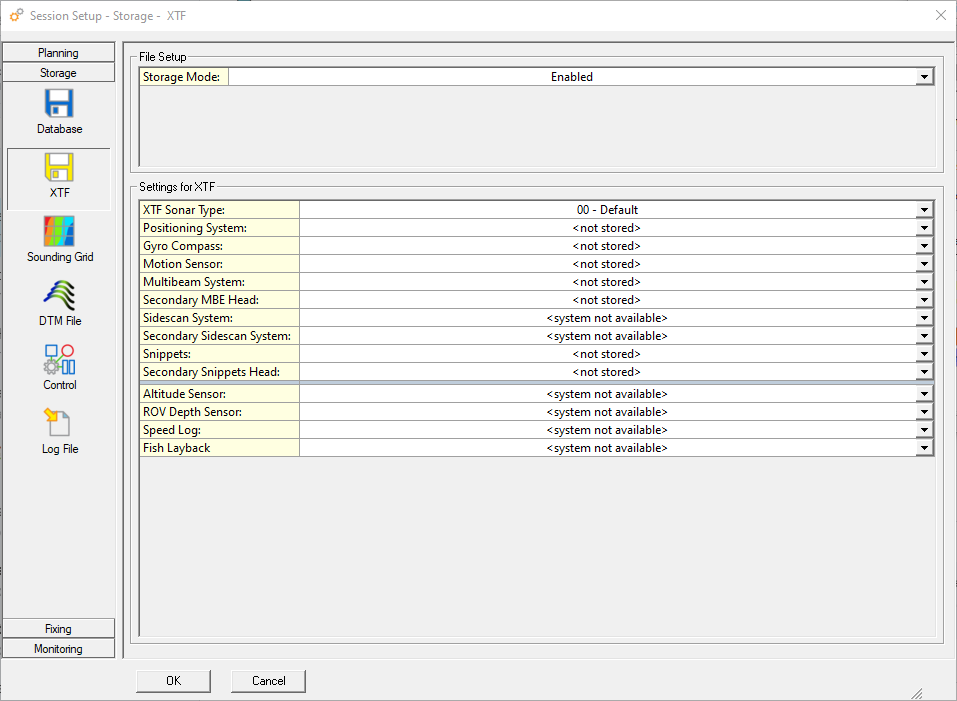Viewport: 957px width, 701px height.
Task: Expand the Positioning System dropdown
Action: [924, 228]
